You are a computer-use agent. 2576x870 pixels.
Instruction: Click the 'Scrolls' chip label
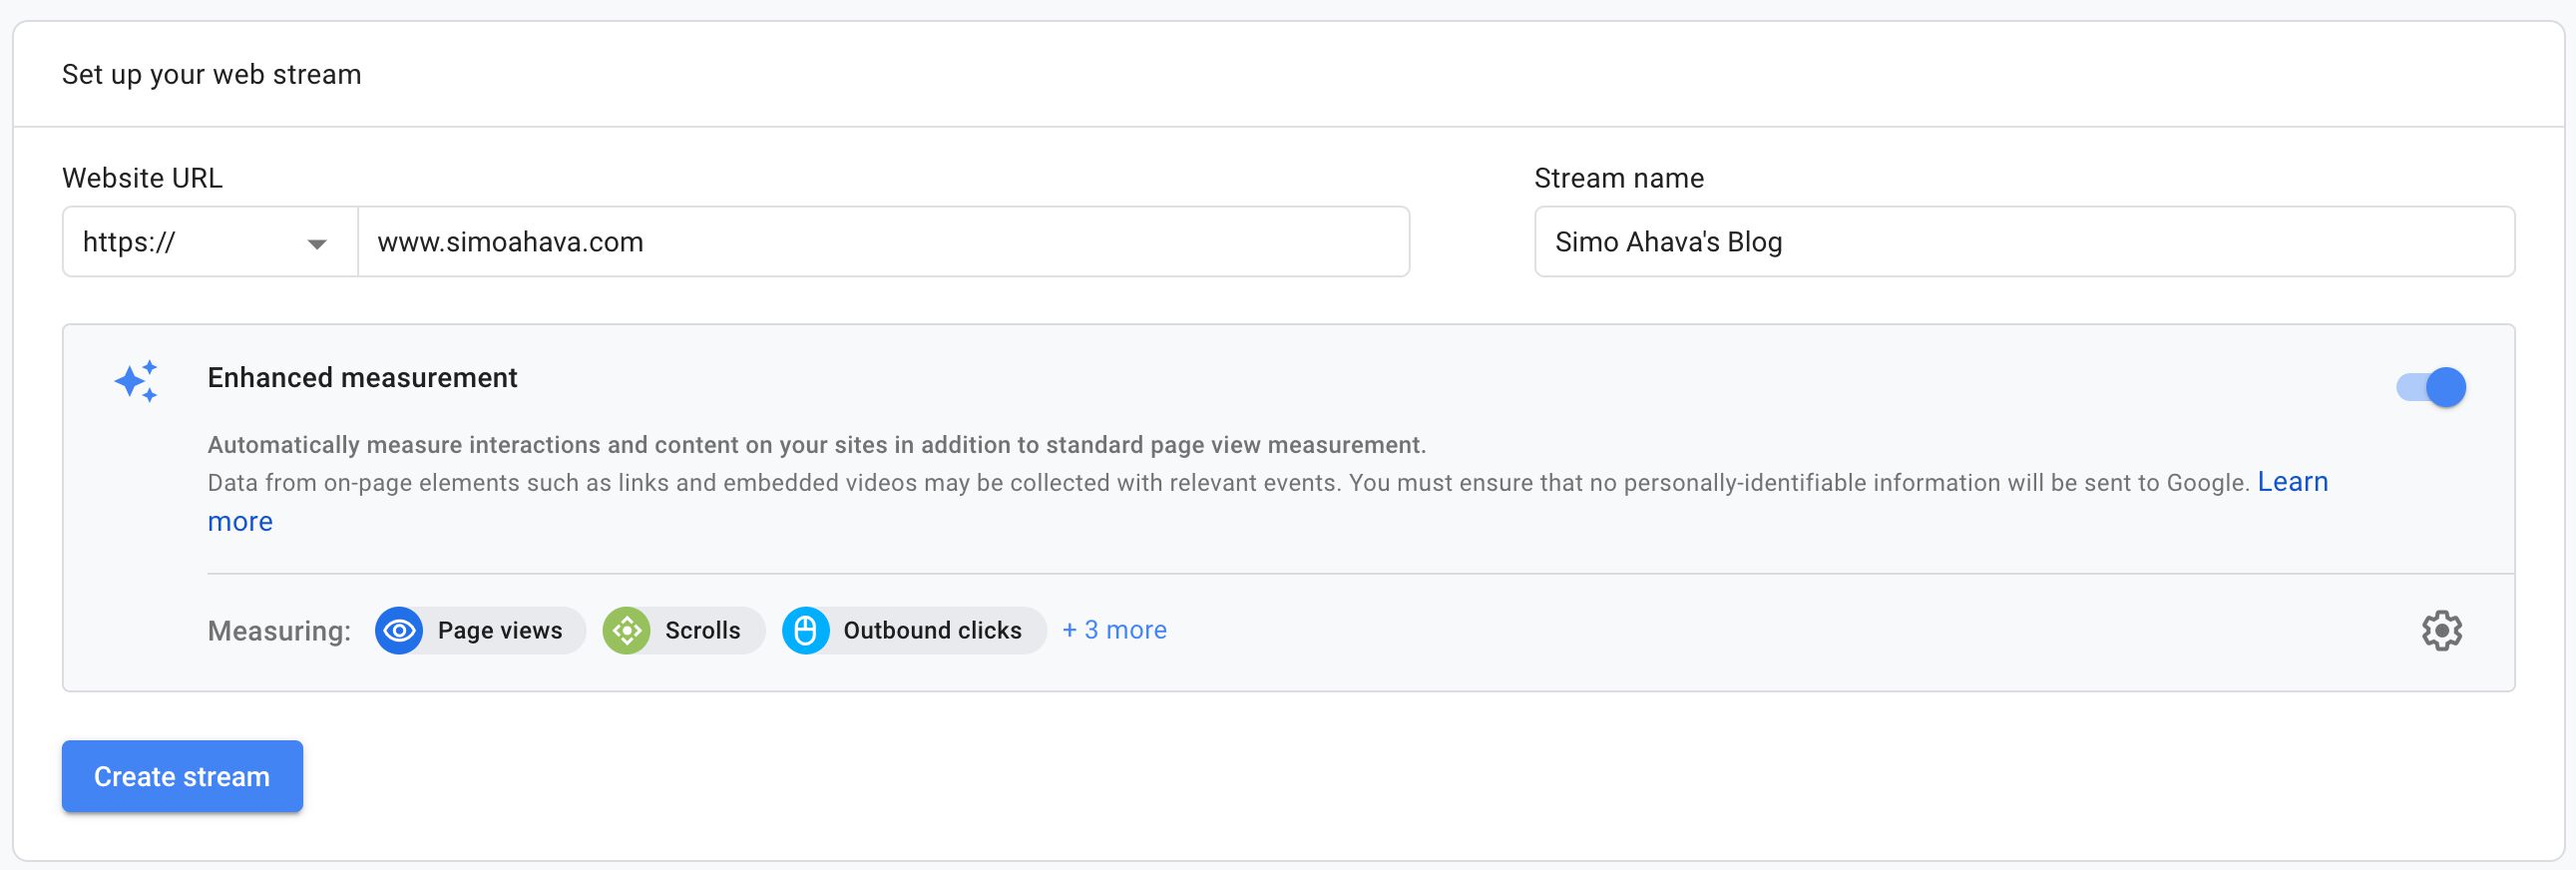pos(702,631)
